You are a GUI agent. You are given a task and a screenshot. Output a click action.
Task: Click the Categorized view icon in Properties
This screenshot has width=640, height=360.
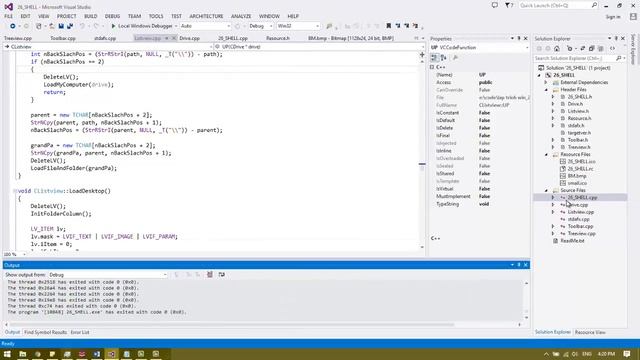click(x=434, y=58)
